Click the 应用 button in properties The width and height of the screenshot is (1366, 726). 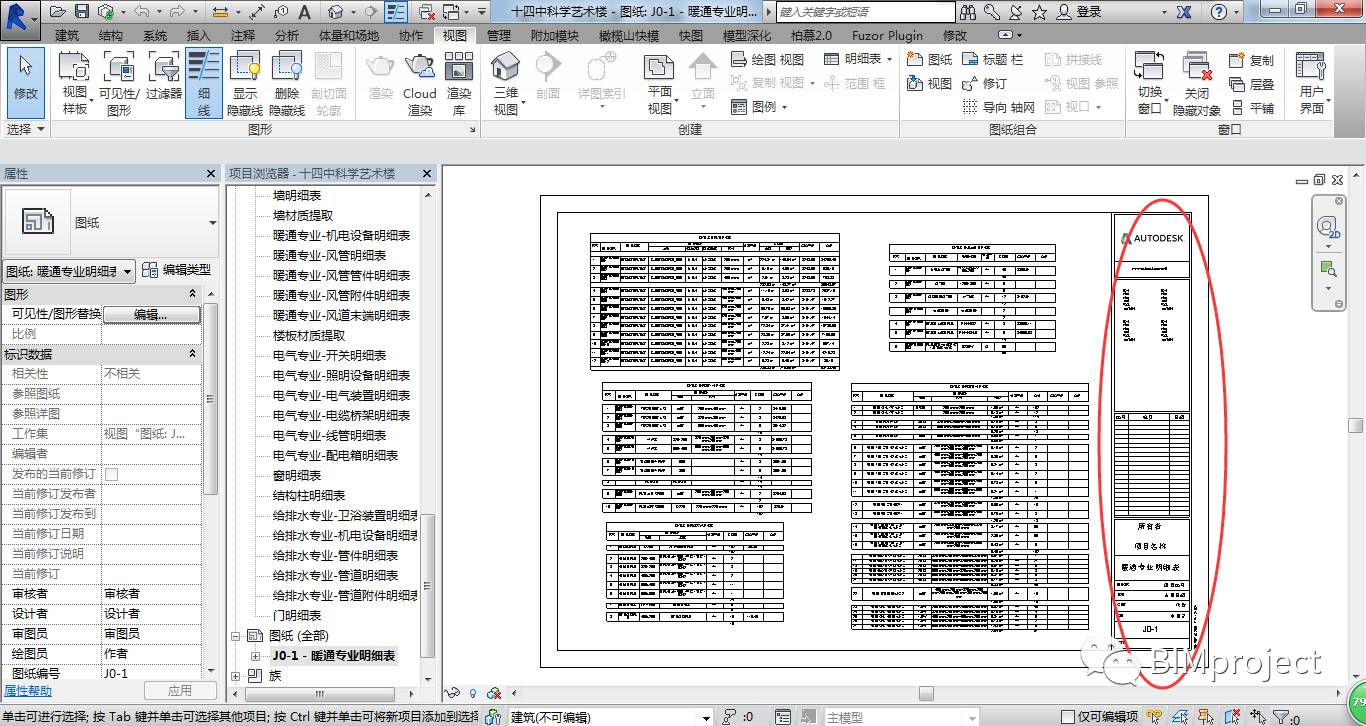pyautogui.click(x=180, y=691)
